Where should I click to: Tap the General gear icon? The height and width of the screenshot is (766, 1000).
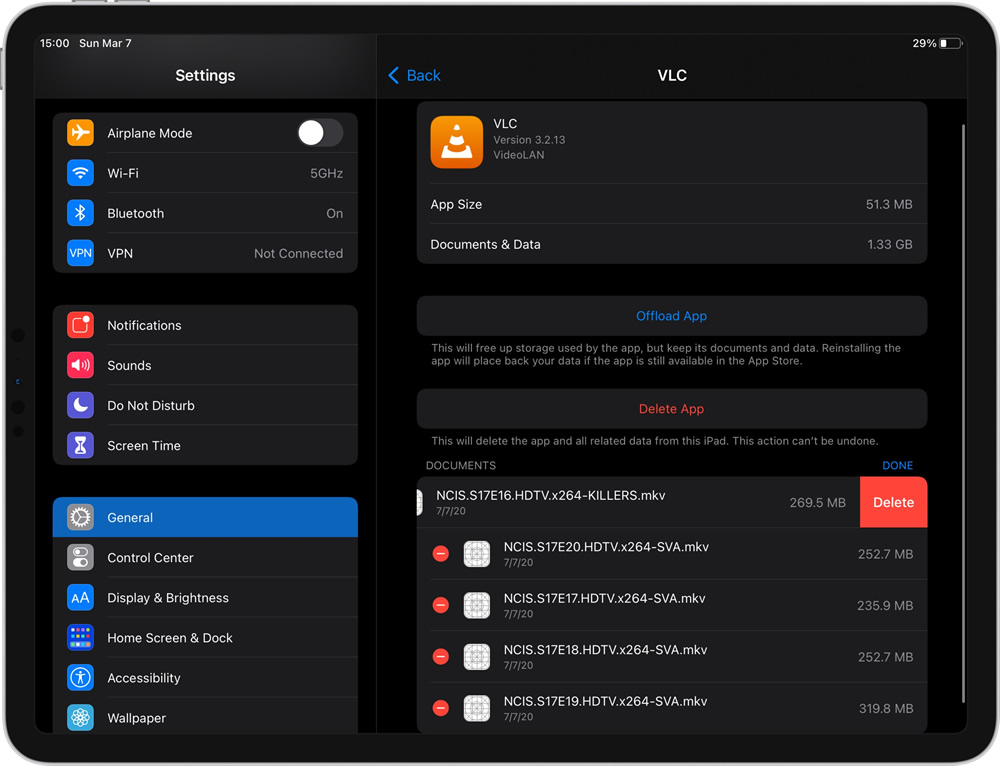80,517
